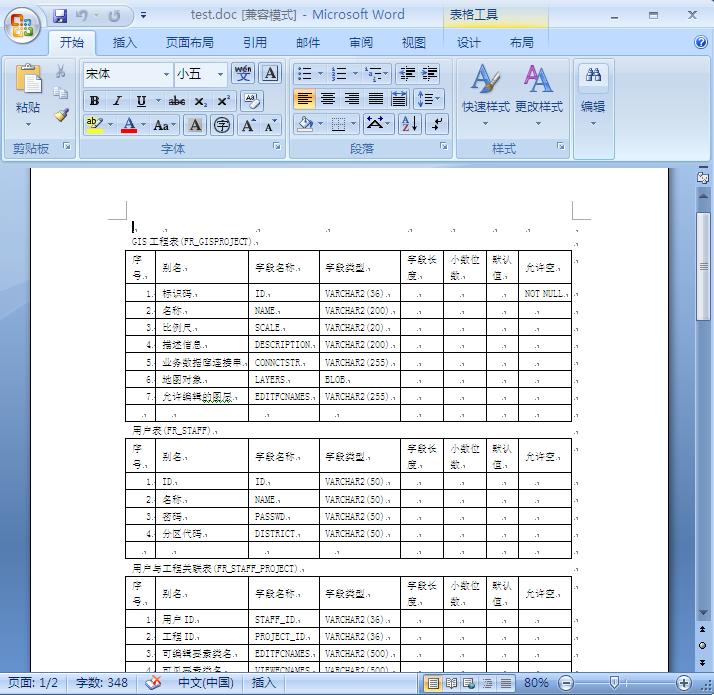The image size is (714, 695).
Task: Toggle left alignment button
Action: pos(304,98)
